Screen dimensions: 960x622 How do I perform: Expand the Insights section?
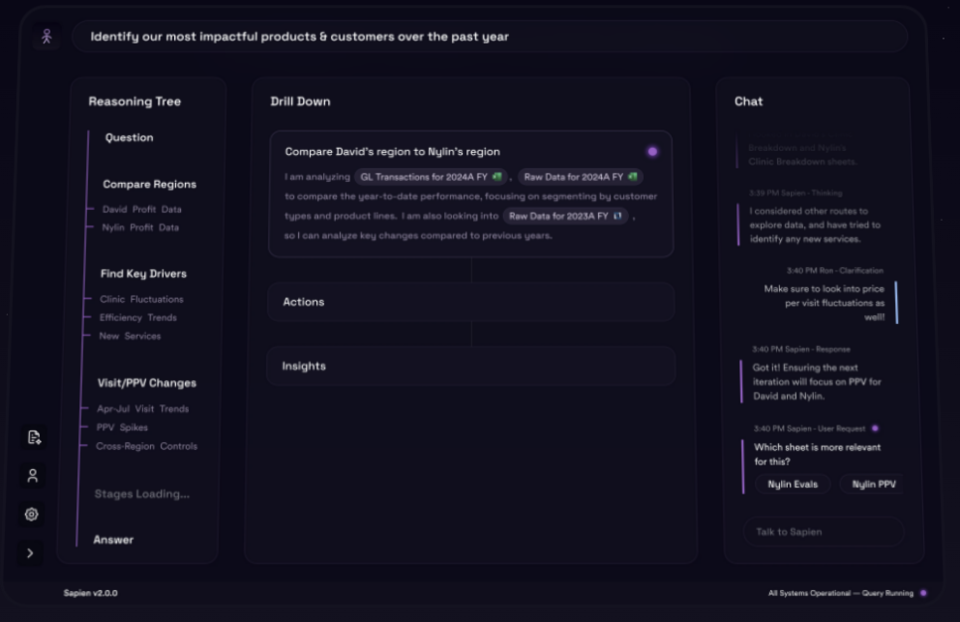coord(470,366)
